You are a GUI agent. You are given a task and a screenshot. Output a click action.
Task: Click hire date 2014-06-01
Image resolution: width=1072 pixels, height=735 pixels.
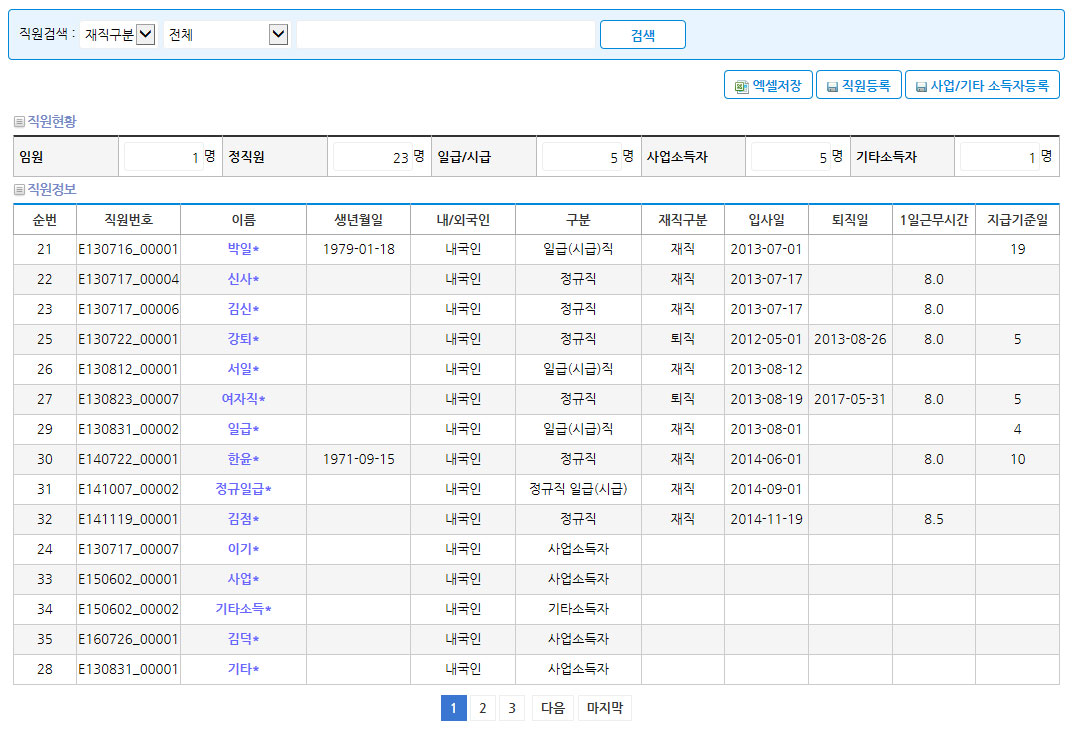click(766, 459)
